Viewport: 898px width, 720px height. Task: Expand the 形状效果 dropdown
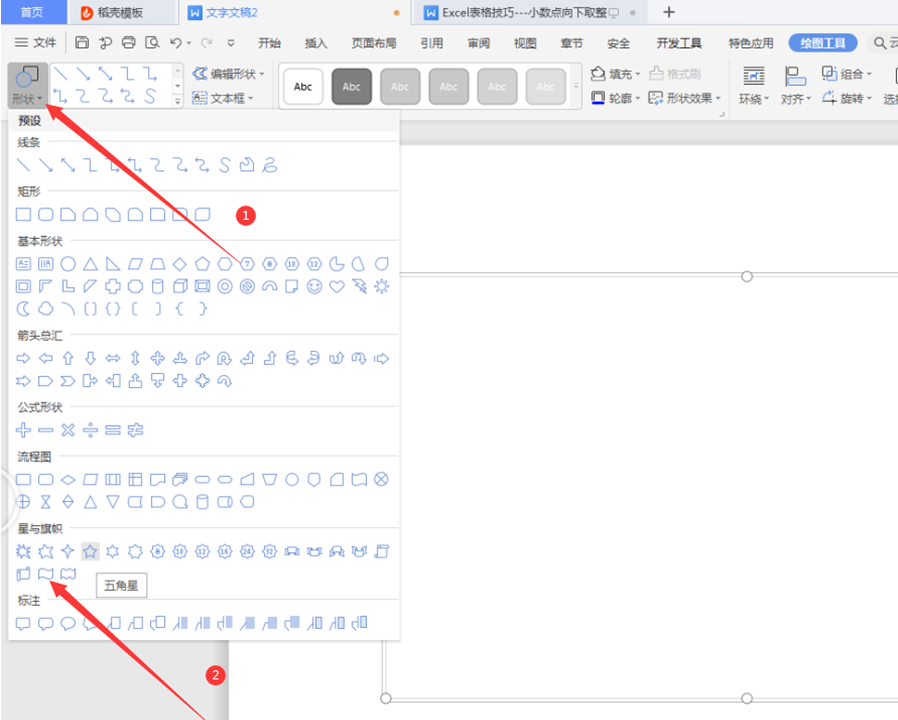[685, 98]
